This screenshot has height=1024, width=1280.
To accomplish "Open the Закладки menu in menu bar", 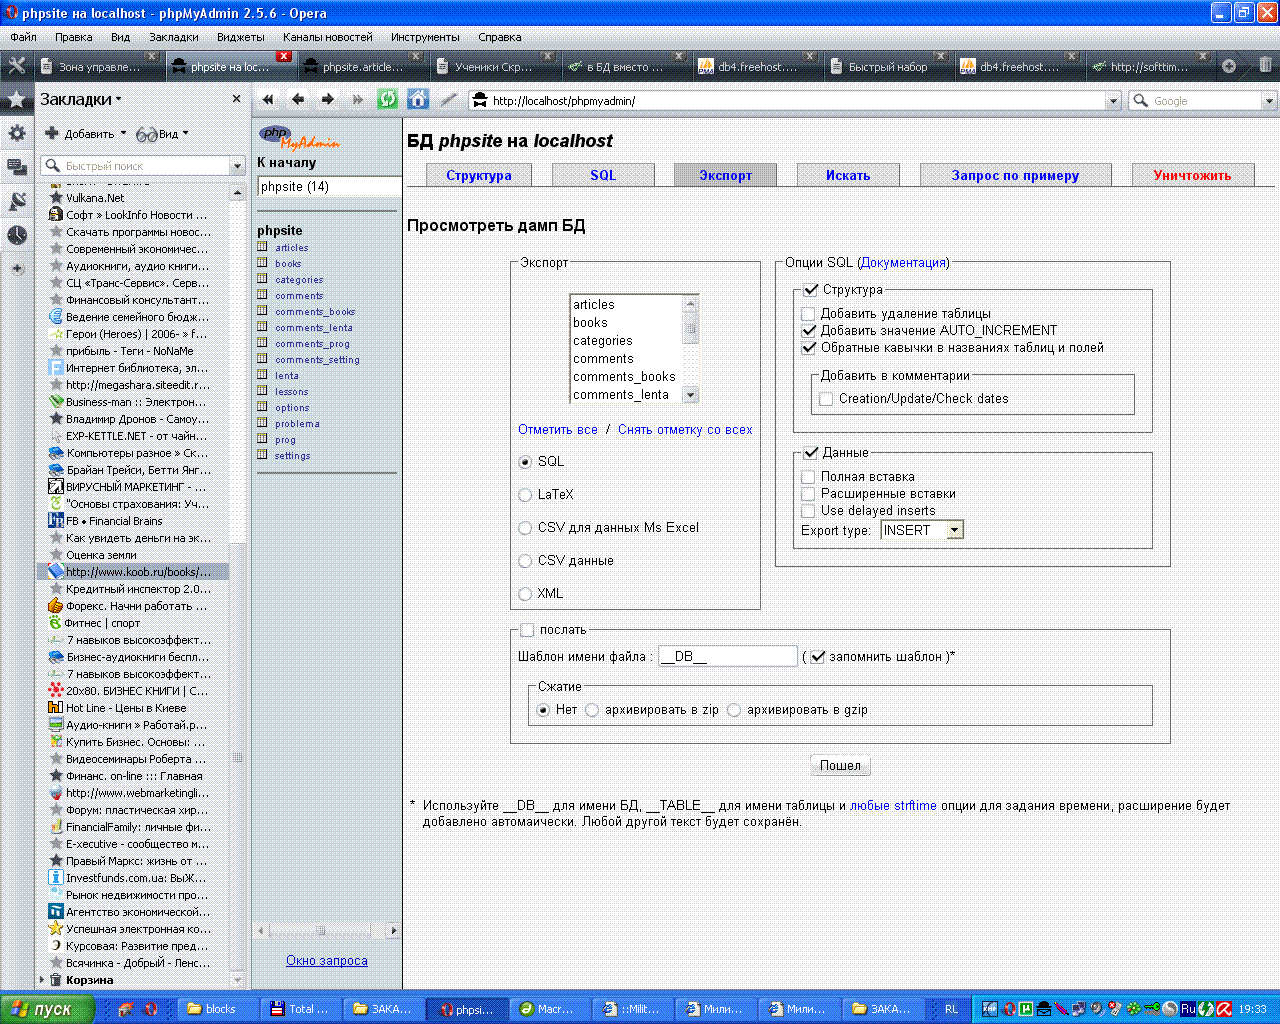I will coord(174,37).
